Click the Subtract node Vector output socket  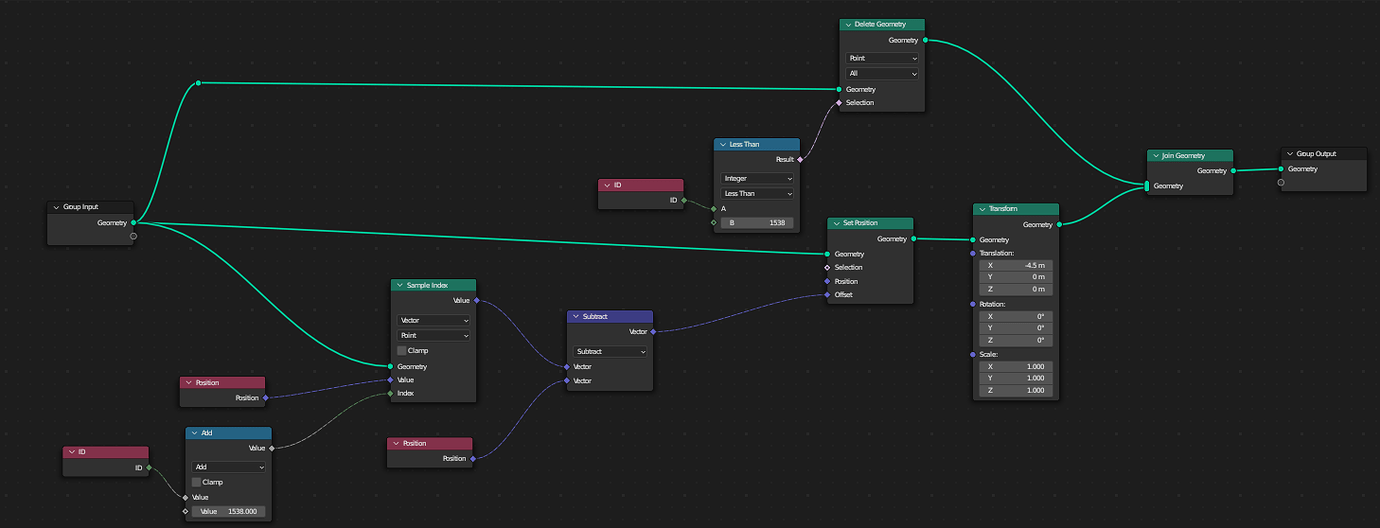[x=653, y=331]
